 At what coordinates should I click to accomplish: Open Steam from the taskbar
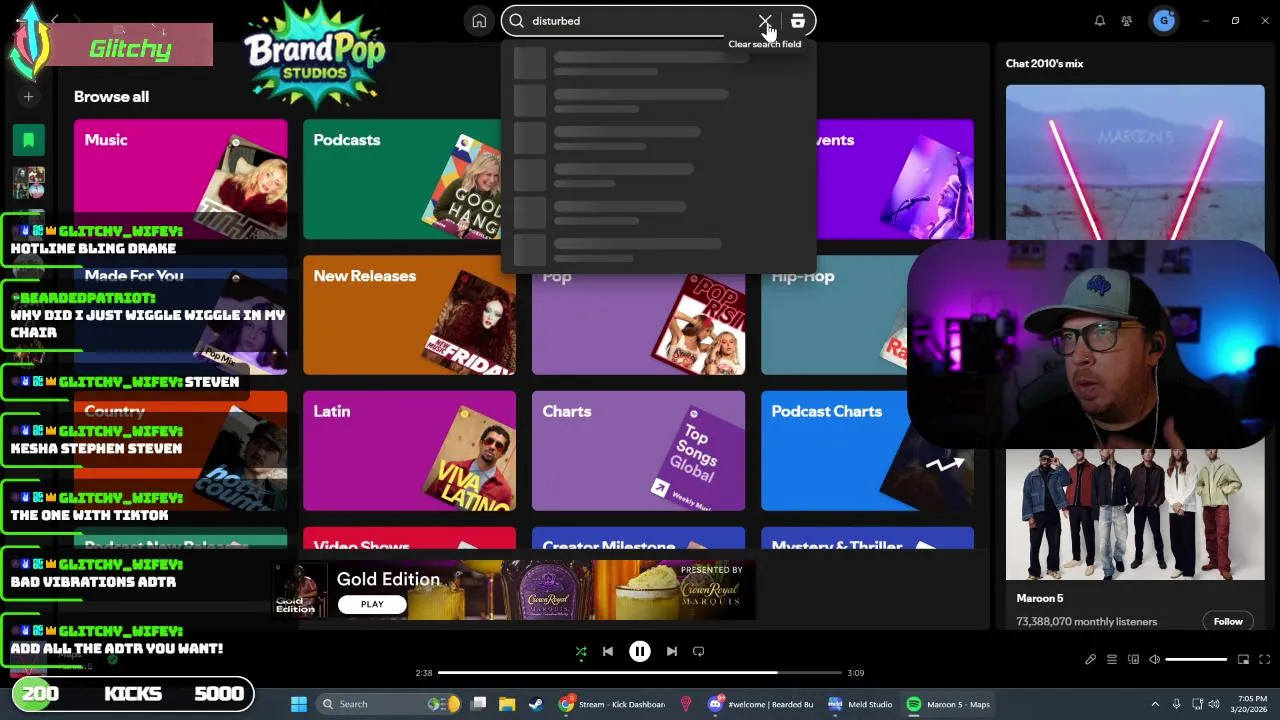(x=534, y=704)
